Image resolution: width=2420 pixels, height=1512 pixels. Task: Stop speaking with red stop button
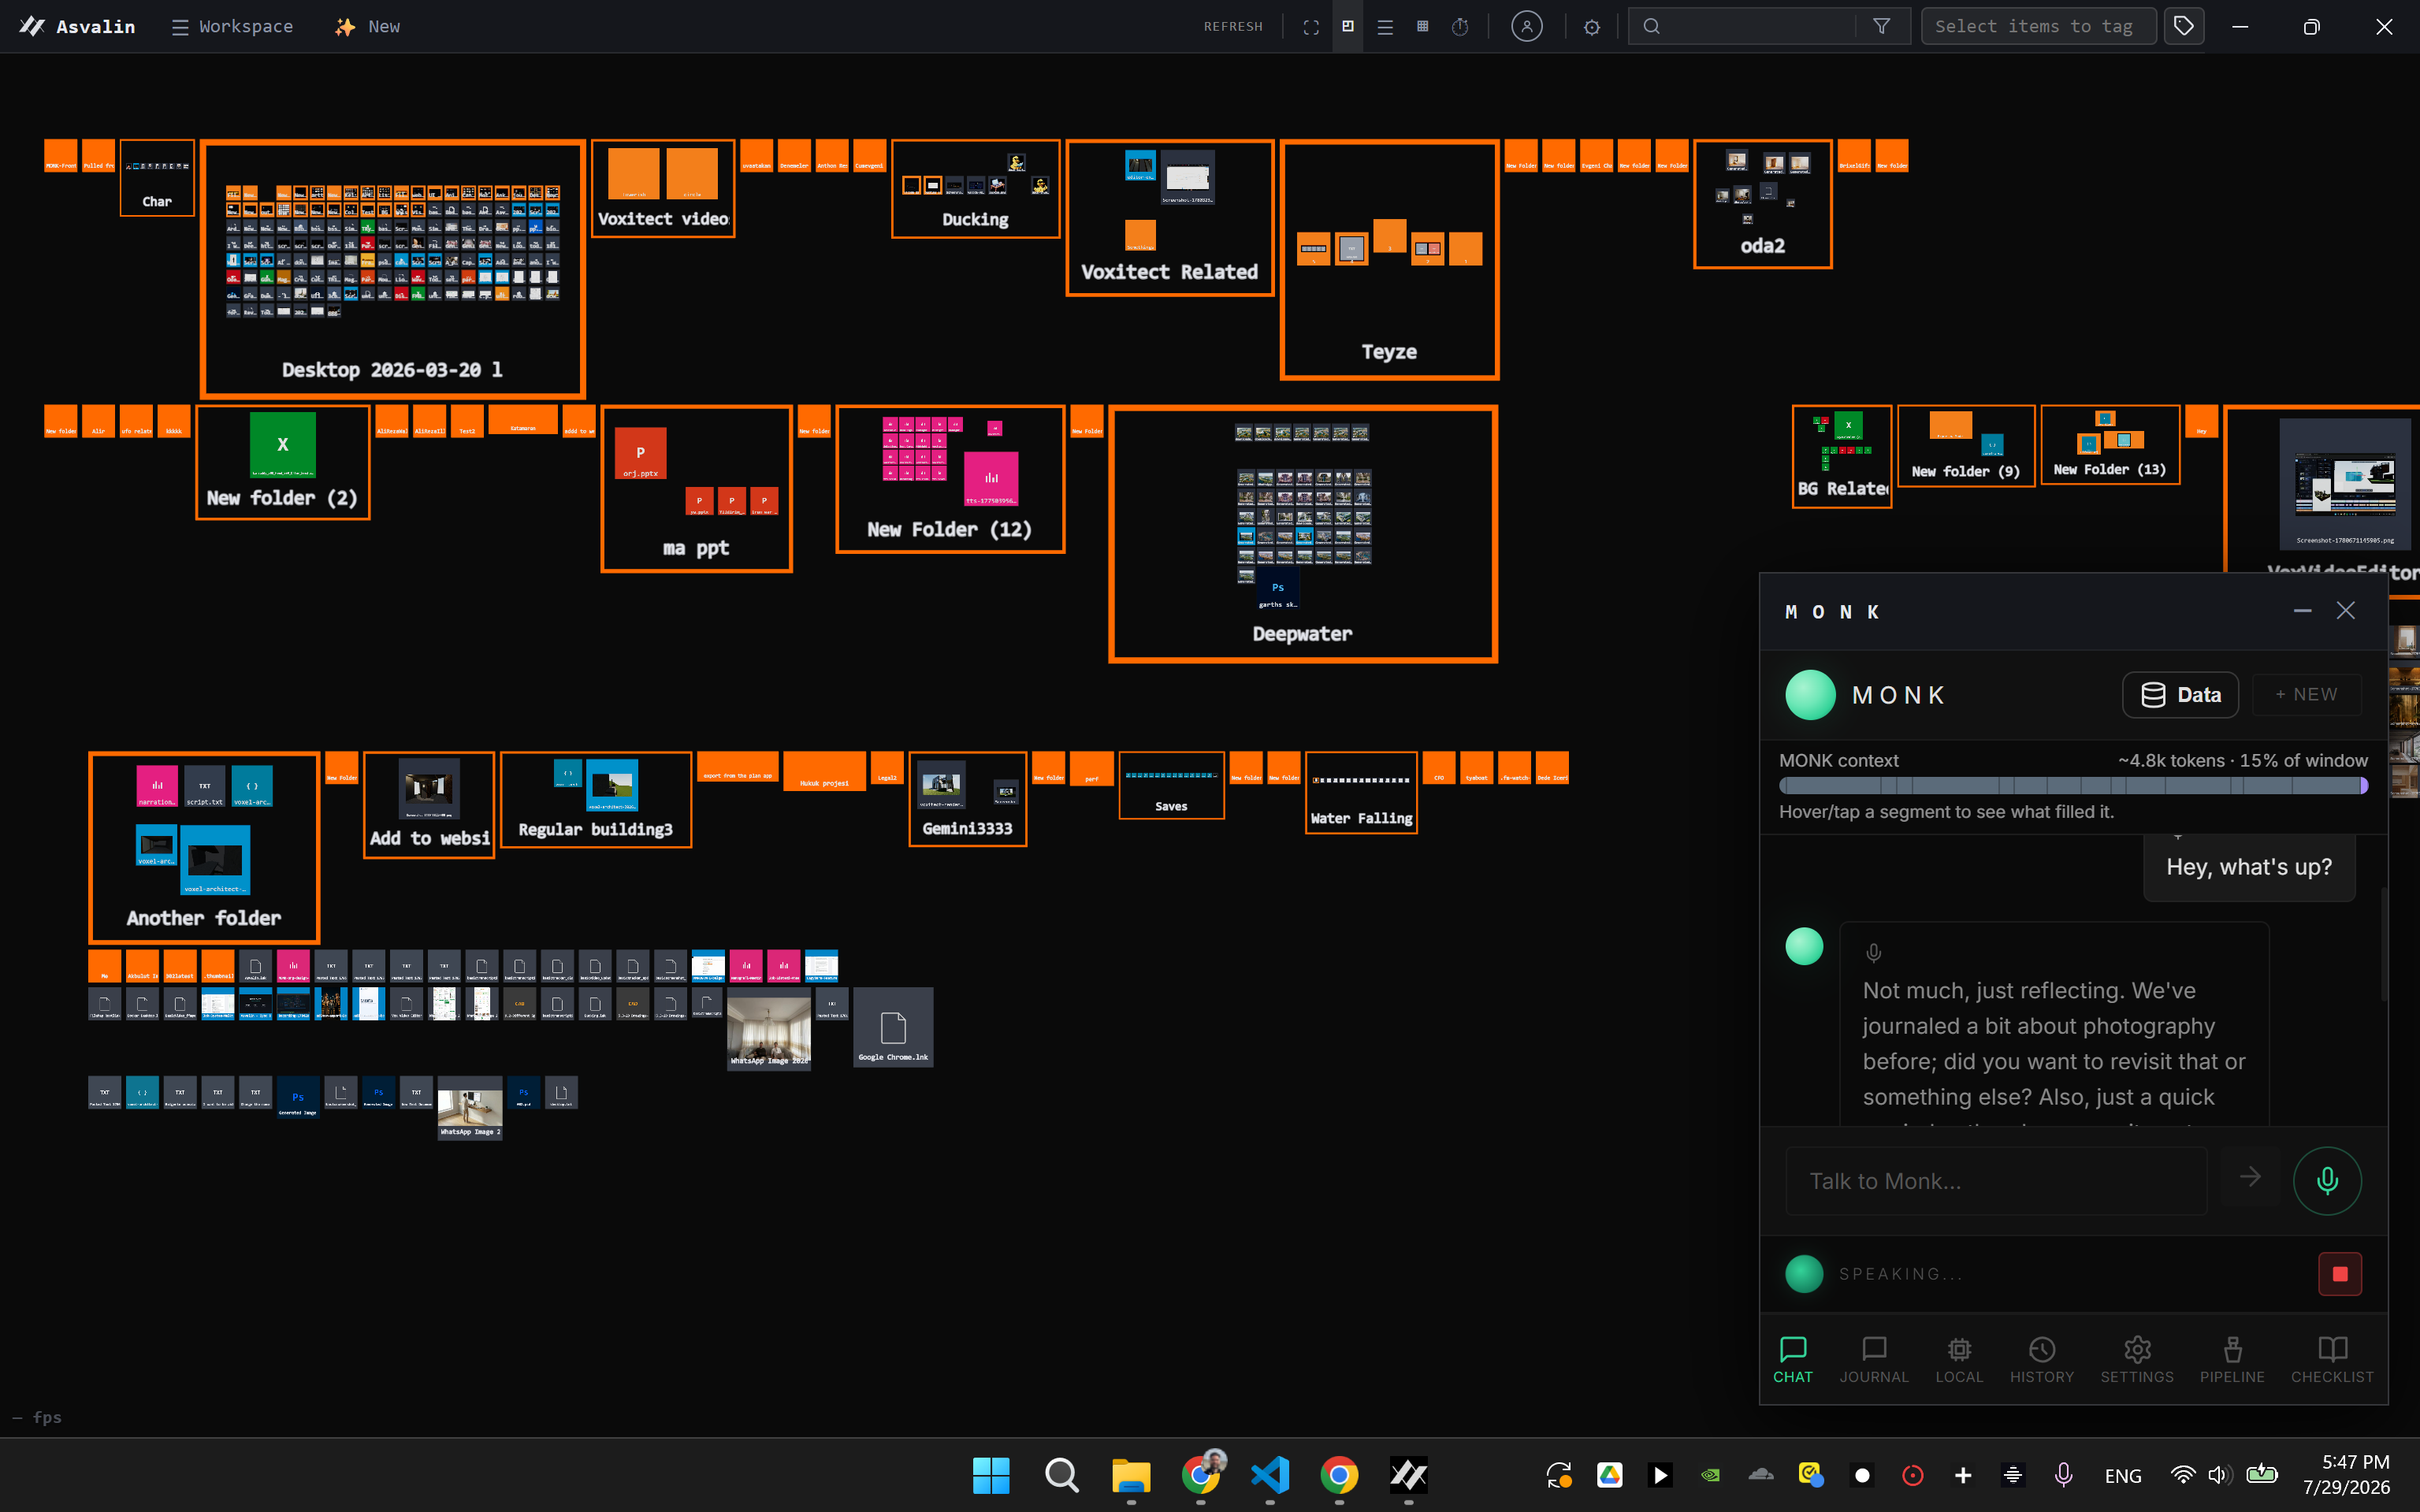point(2340,1274)
